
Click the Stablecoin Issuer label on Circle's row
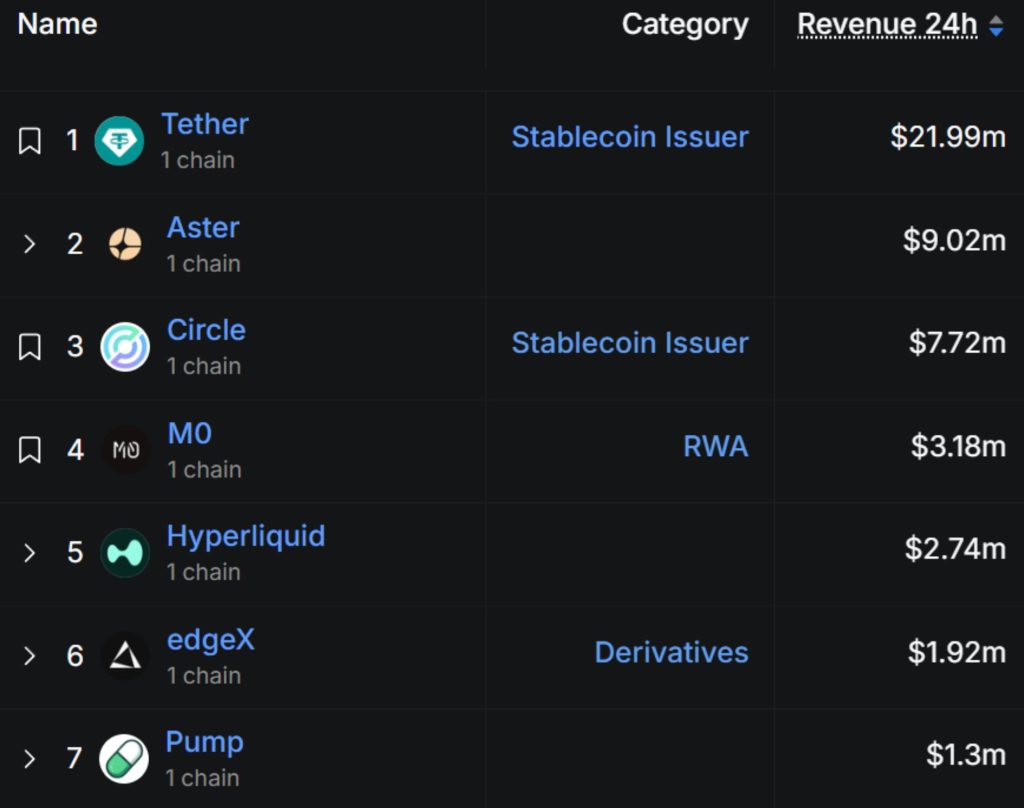click(630, 343)
